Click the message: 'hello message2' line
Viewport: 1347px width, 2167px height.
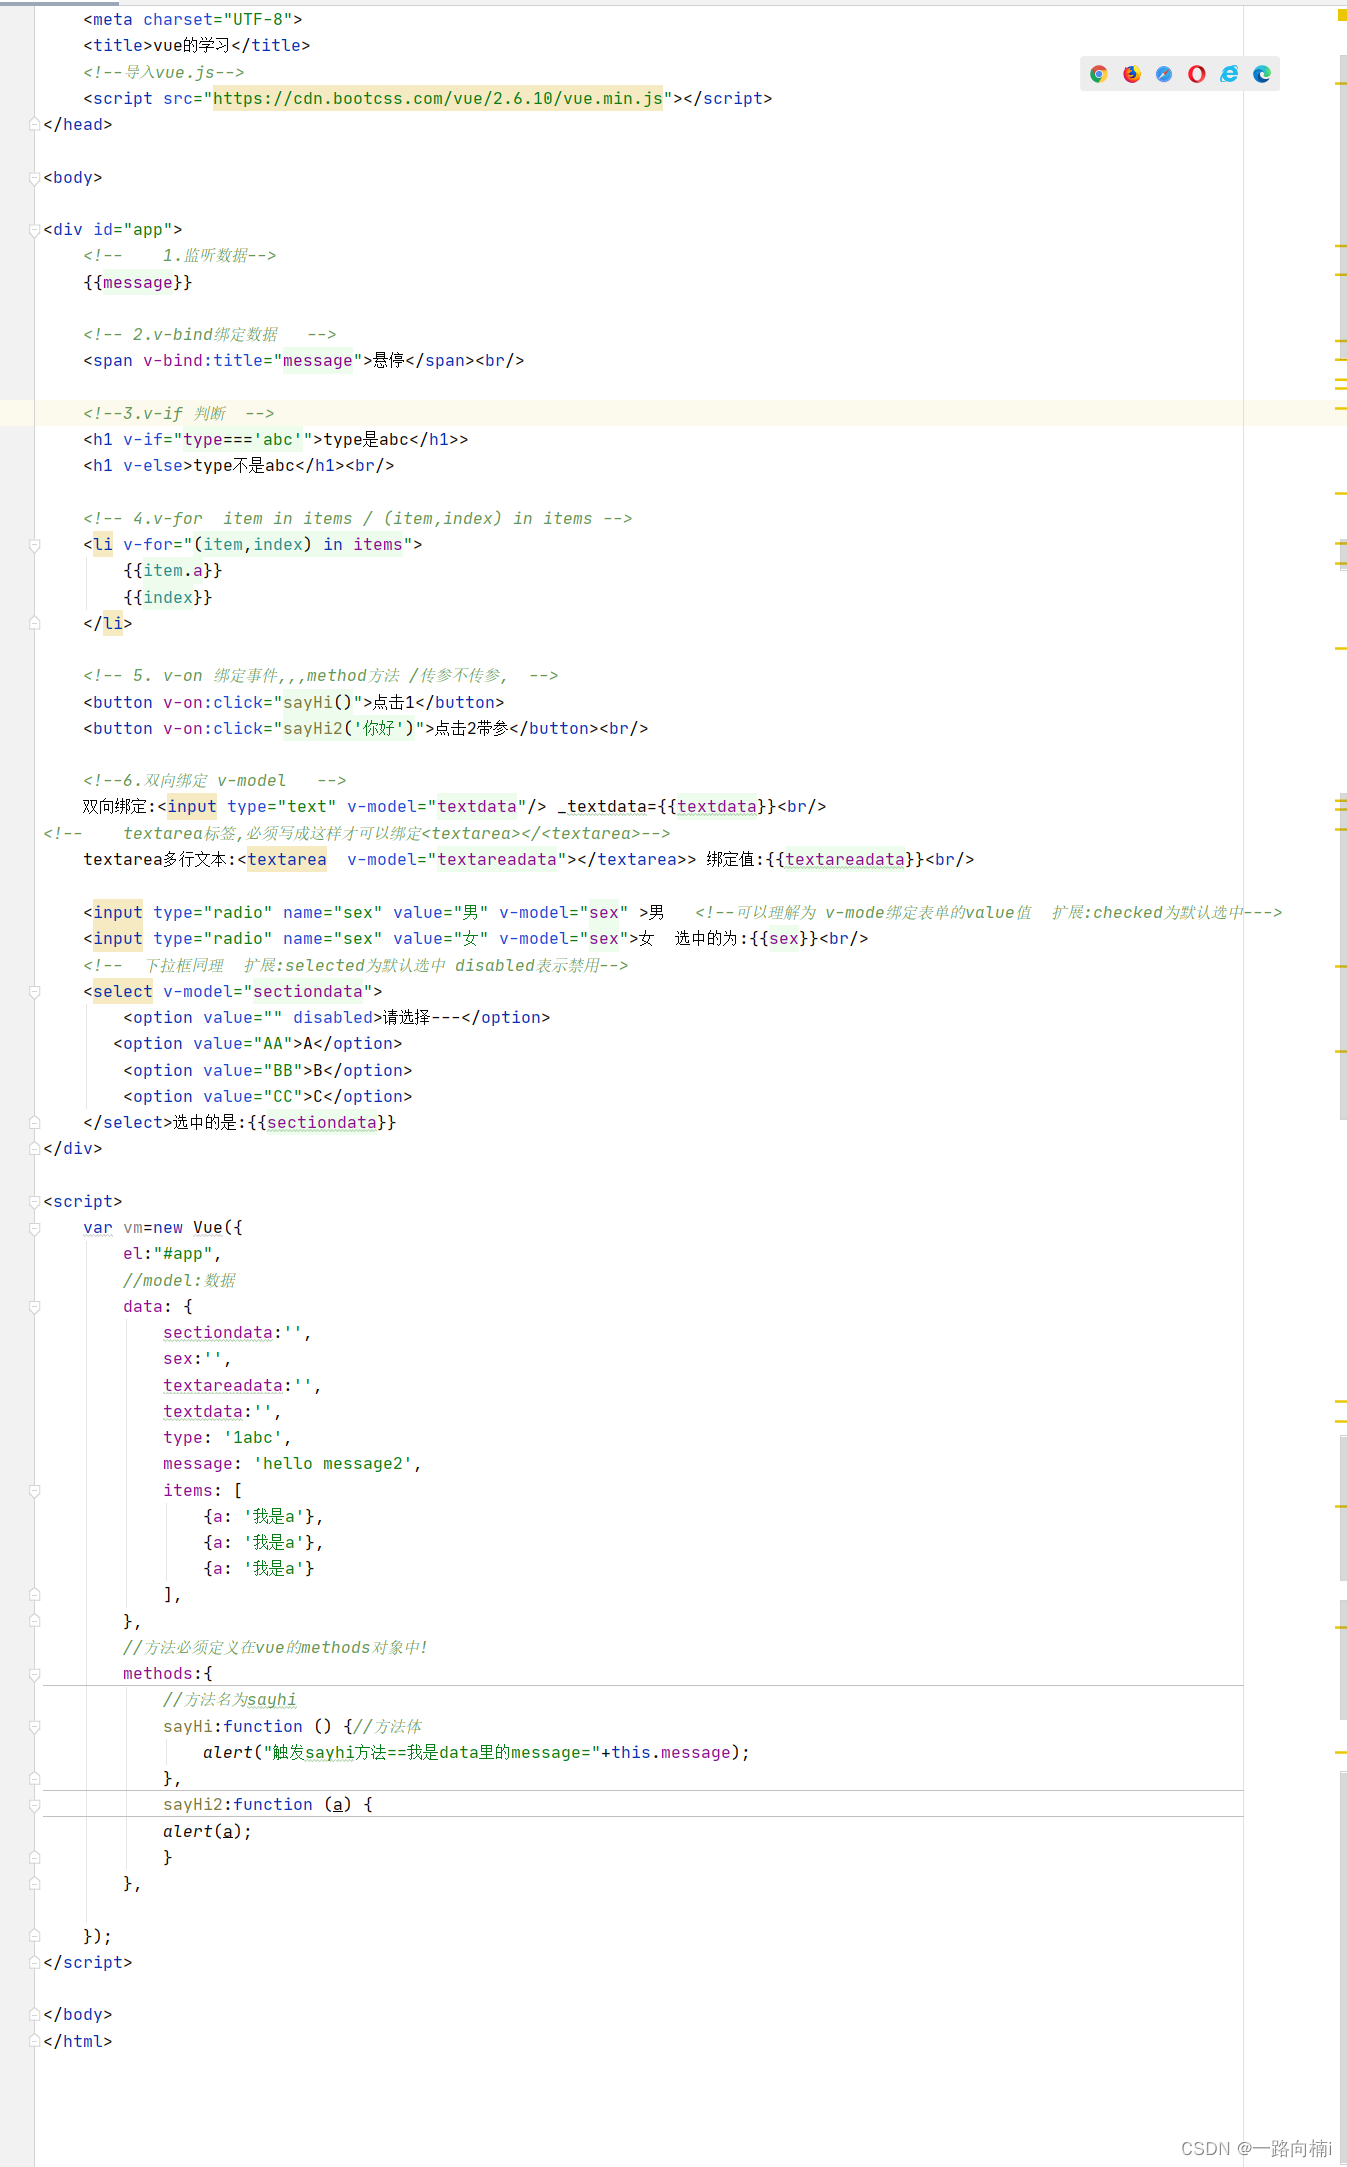tap(292, 1463)
